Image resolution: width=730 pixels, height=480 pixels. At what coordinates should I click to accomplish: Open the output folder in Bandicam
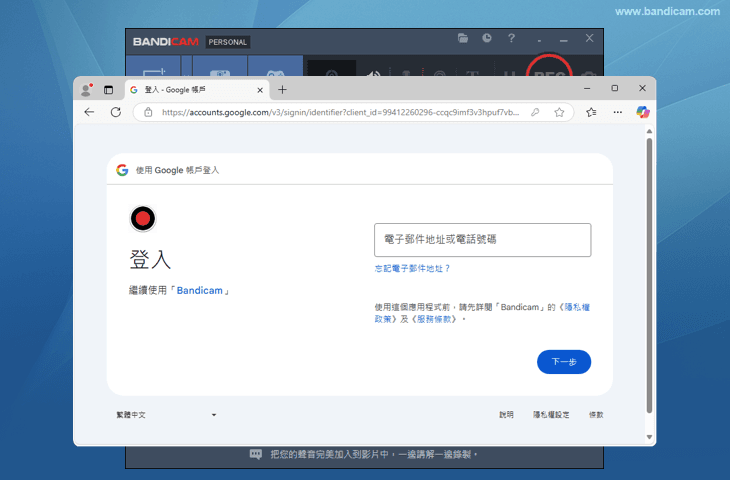coord(463,38)
